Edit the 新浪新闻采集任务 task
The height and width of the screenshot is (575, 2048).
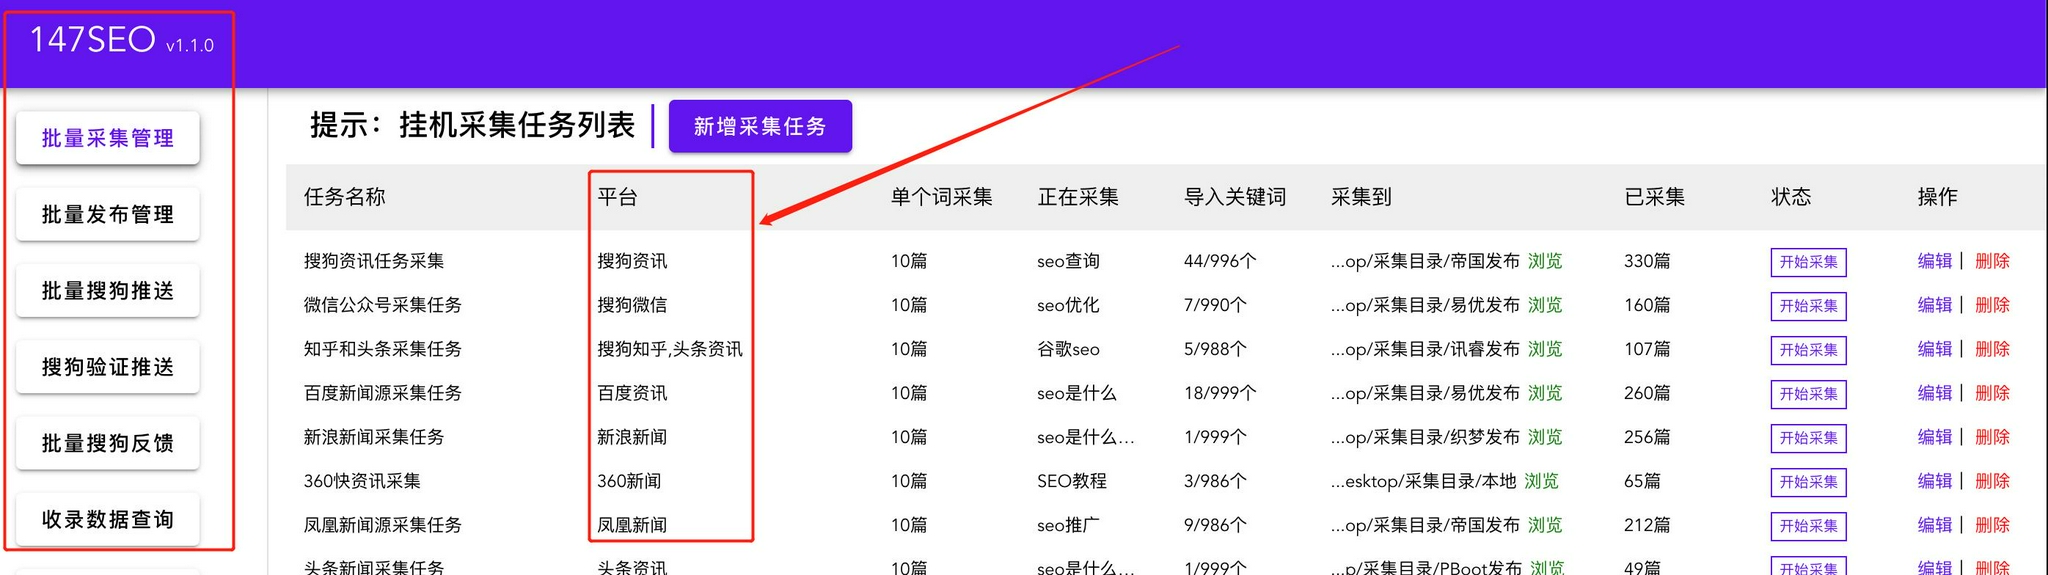(x=1935, y=437)
